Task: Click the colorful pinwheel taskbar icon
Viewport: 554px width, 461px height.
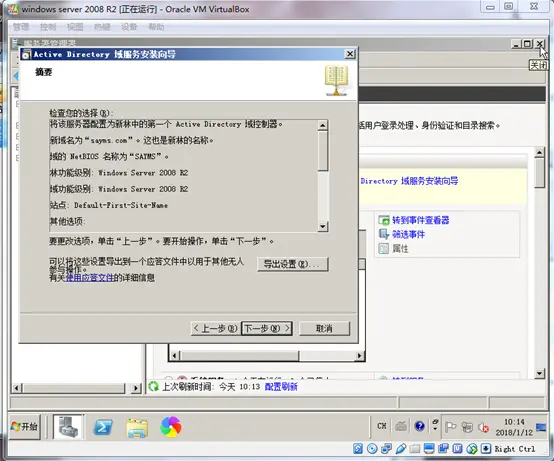Action: pyautogui.click(x=171, y=427)
